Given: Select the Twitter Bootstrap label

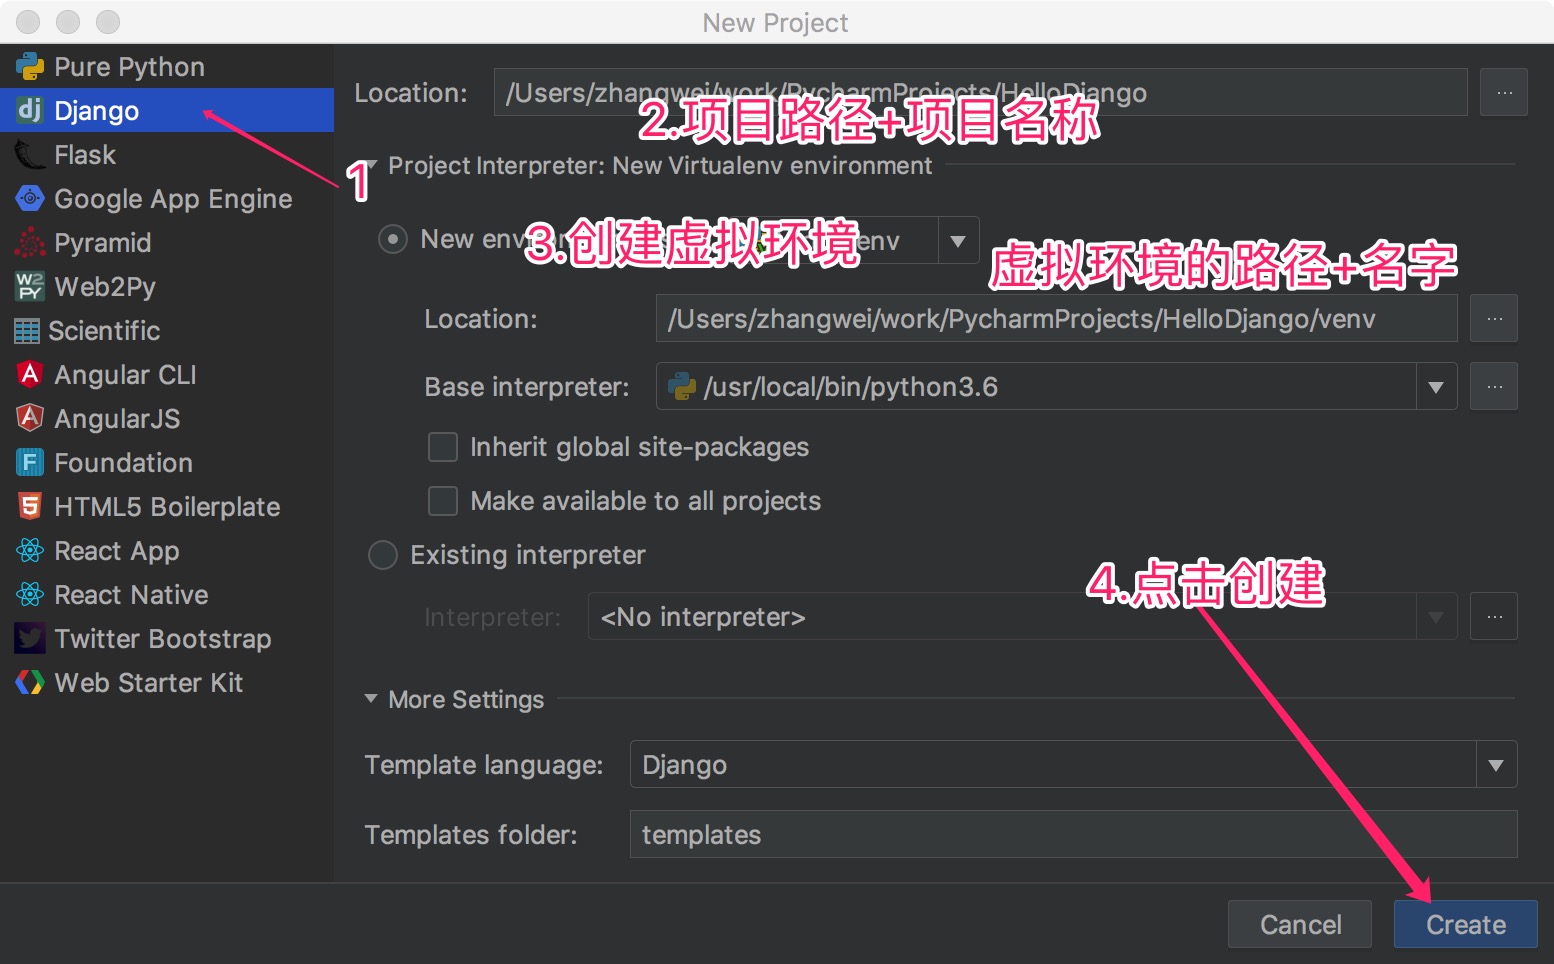Looking at the screenshot, I should coord(163,639).
